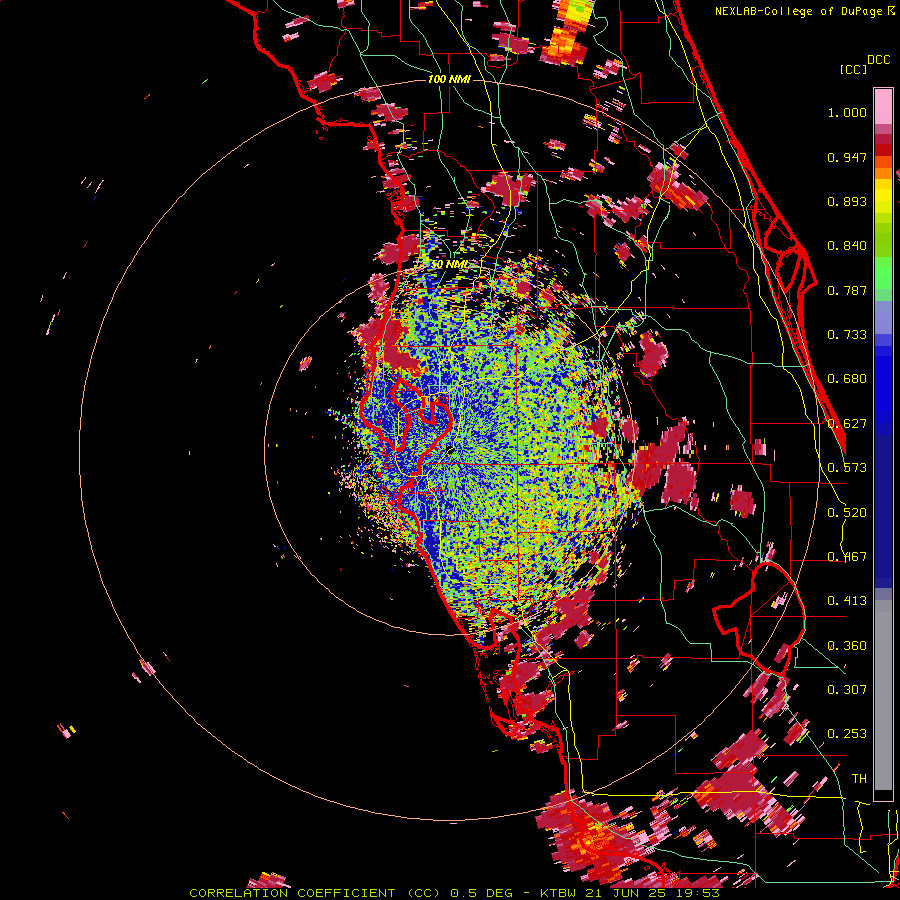Image resolution: width=900 pixels, height=900 pixels.
Task: Click the 100 NMI range ring label
Action: 449,79
